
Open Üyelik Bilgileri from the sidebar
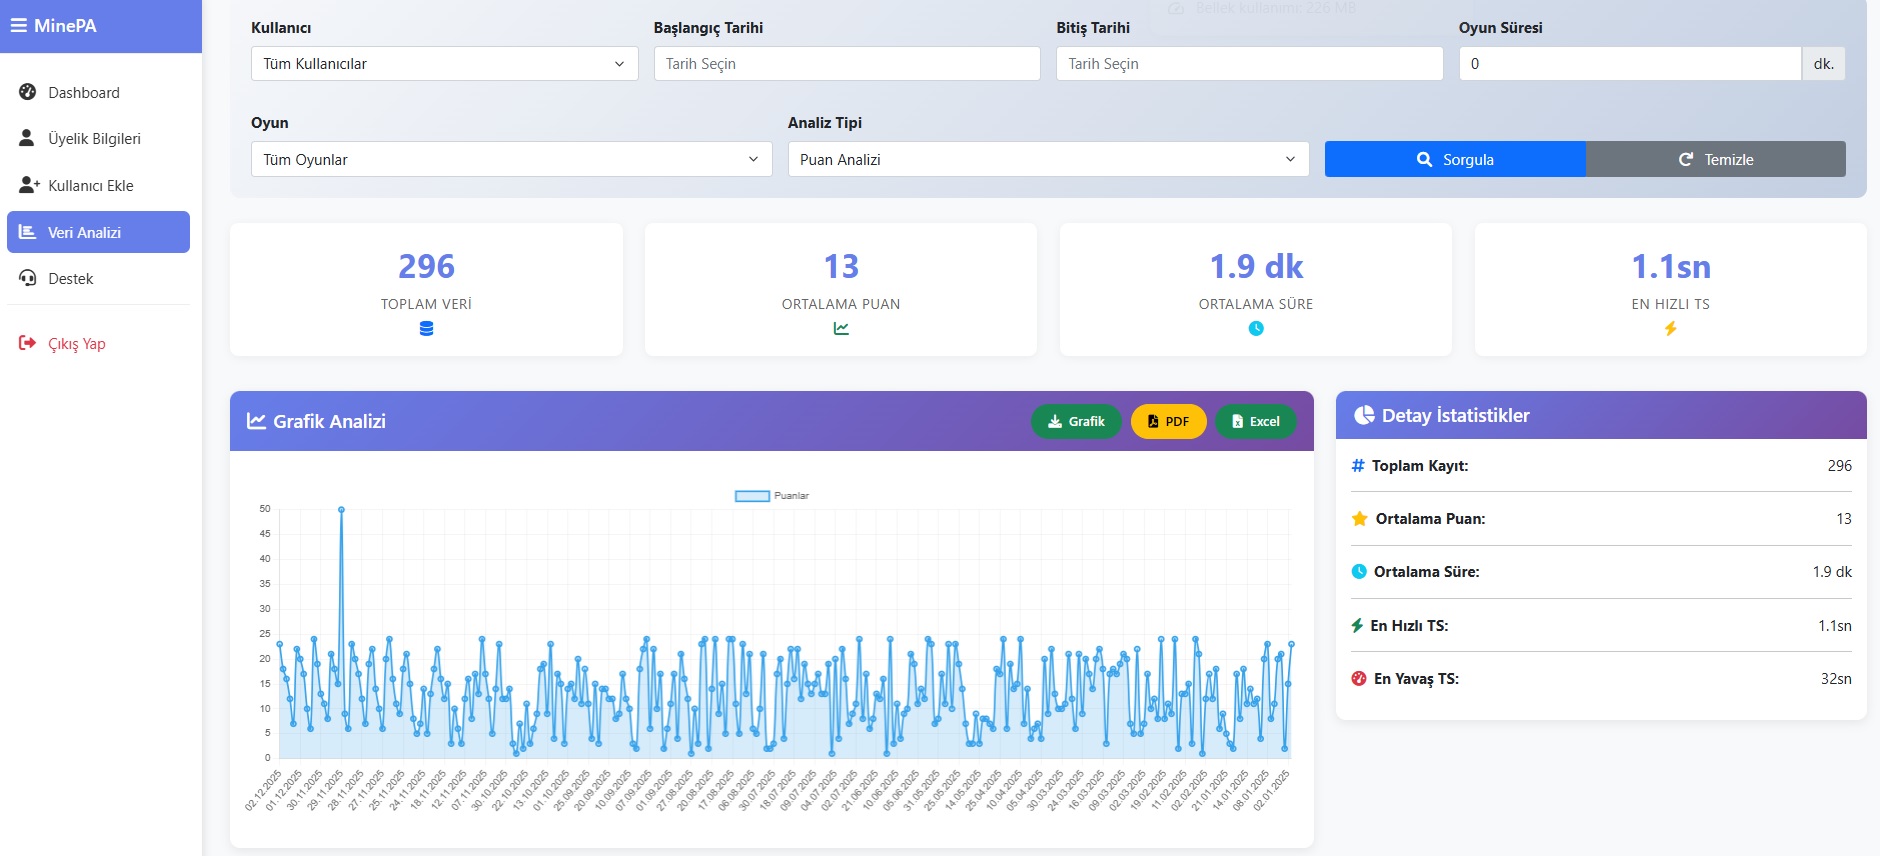click(94, 139)
